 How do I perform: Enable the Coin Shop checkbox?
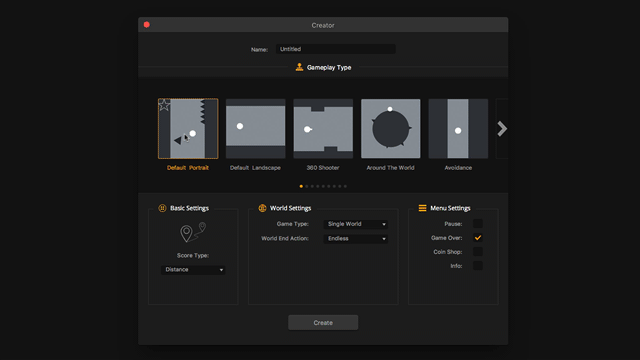point(478,252)
